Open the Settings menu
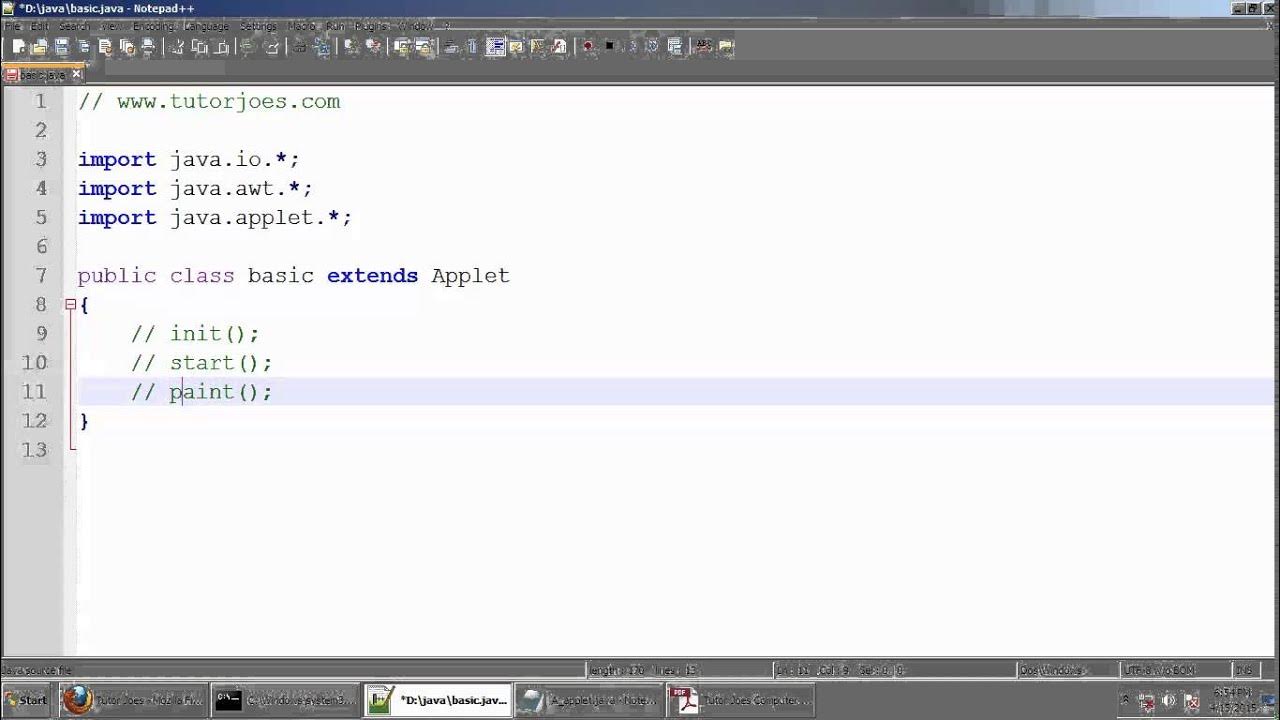 click(259, 26)
